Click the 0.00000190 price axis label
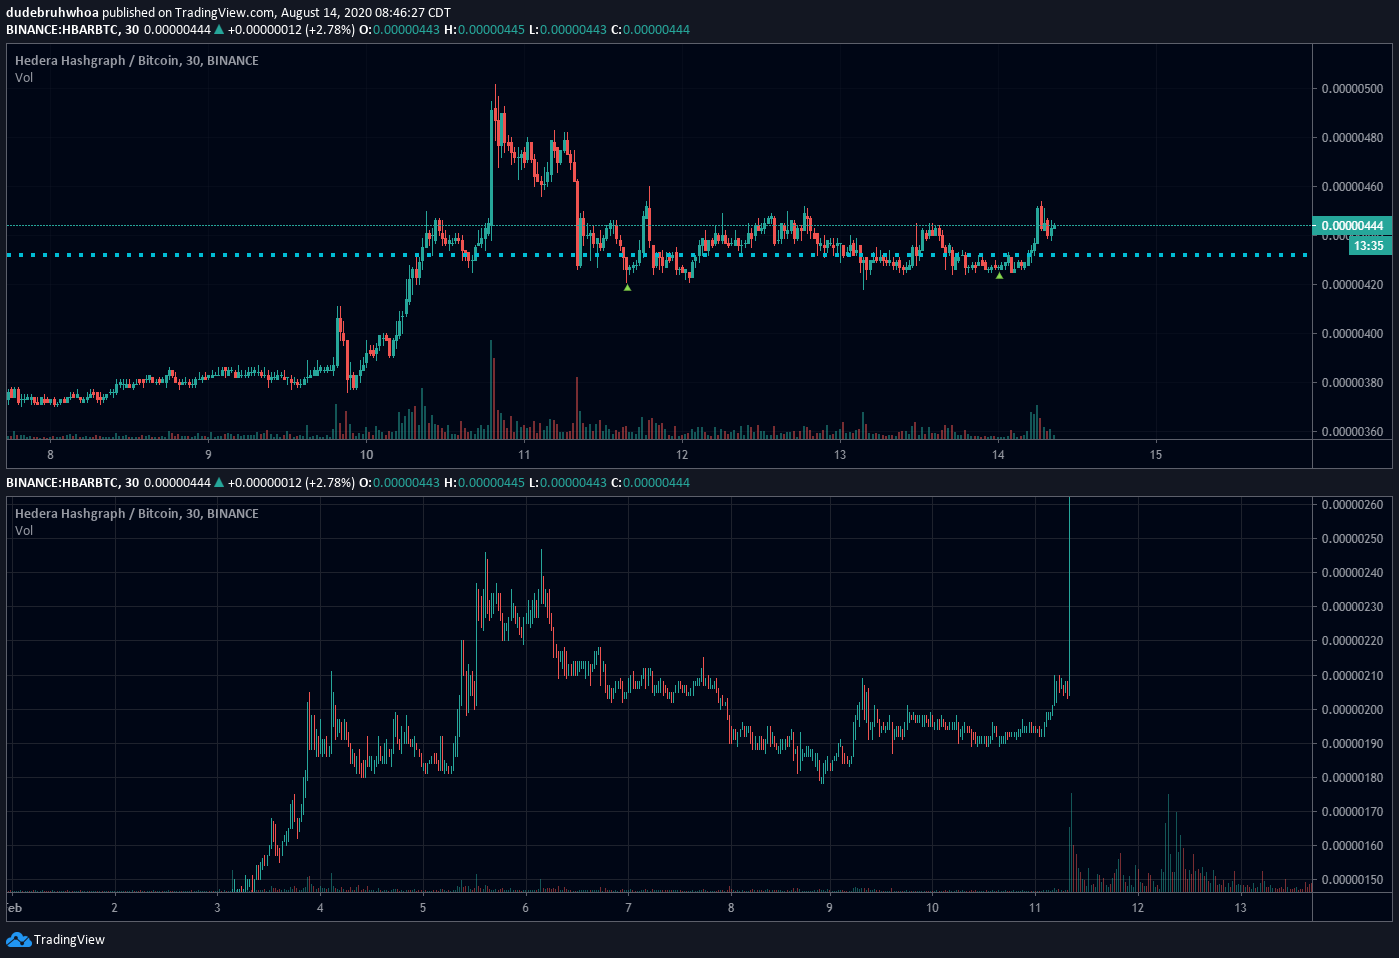Viewport: 1399px width, 958px height. tap(1352, 744)
